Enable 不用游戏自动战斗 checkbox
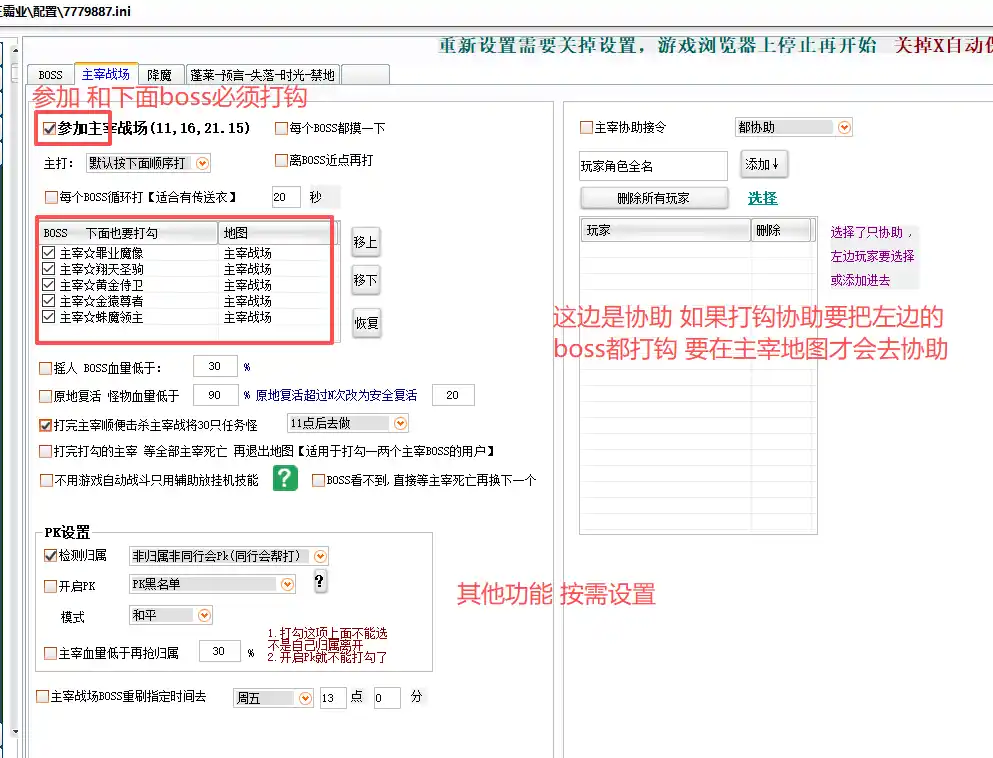993x758 pixels. point(46,481)
